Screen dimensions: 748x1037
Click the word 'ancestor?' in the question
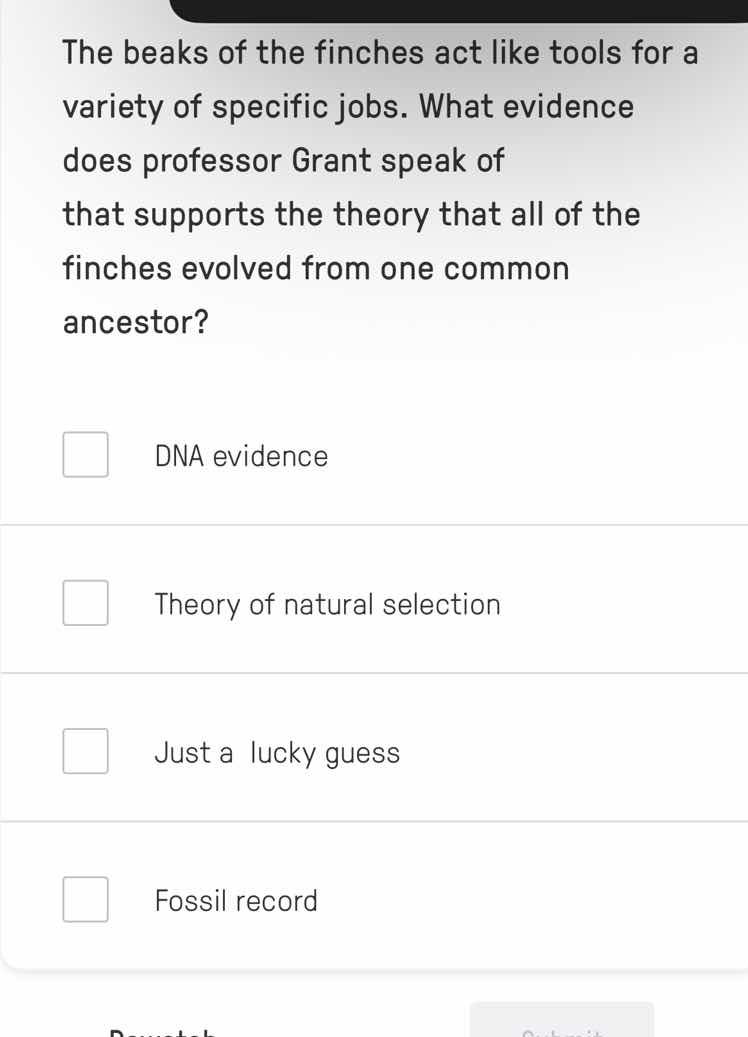point(136,322)
